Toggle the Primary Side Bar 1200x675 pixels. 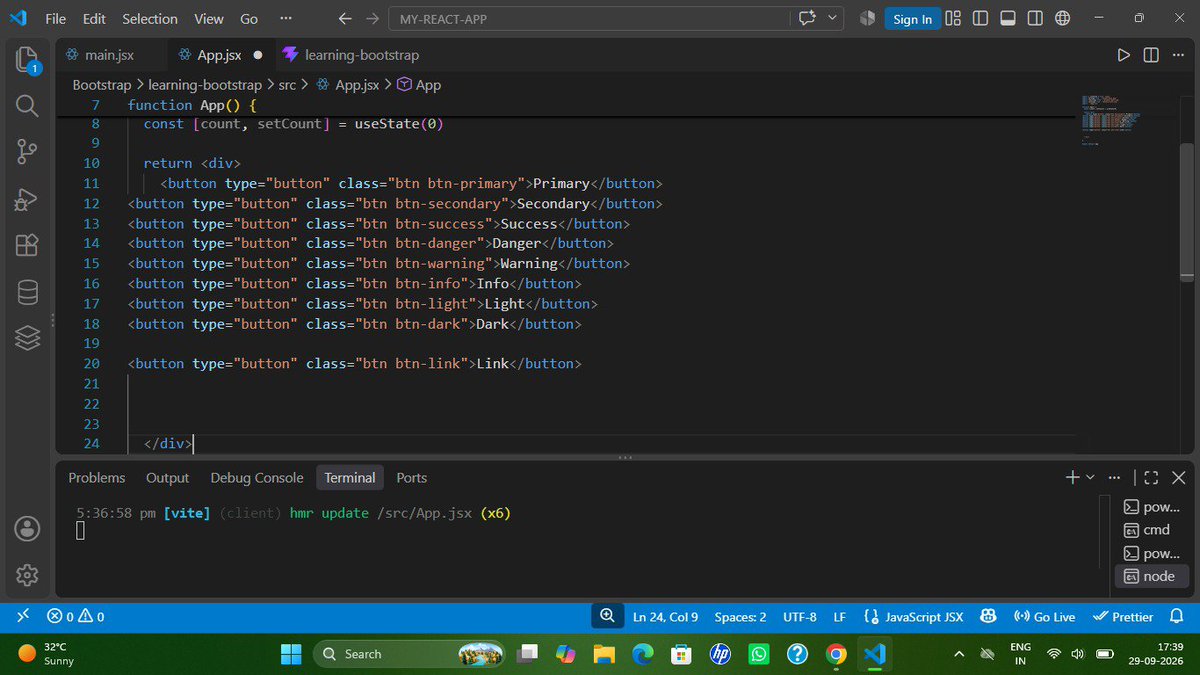980,19
